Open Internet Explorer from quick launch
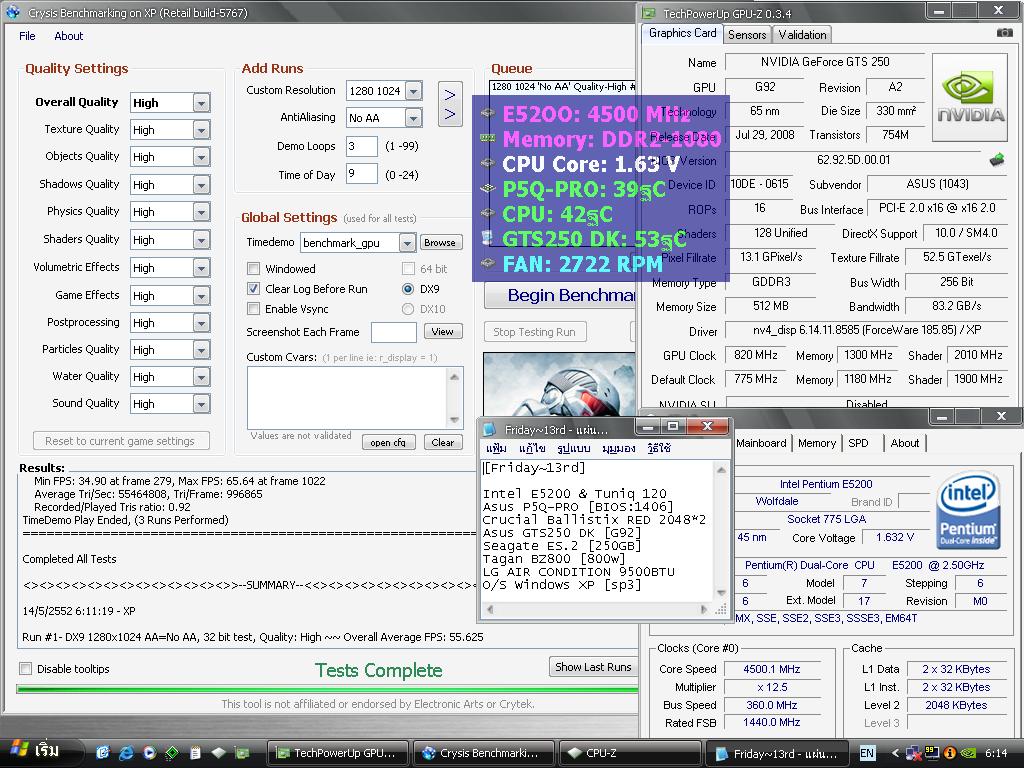The image size is (1024, 768). click(126, 752)
